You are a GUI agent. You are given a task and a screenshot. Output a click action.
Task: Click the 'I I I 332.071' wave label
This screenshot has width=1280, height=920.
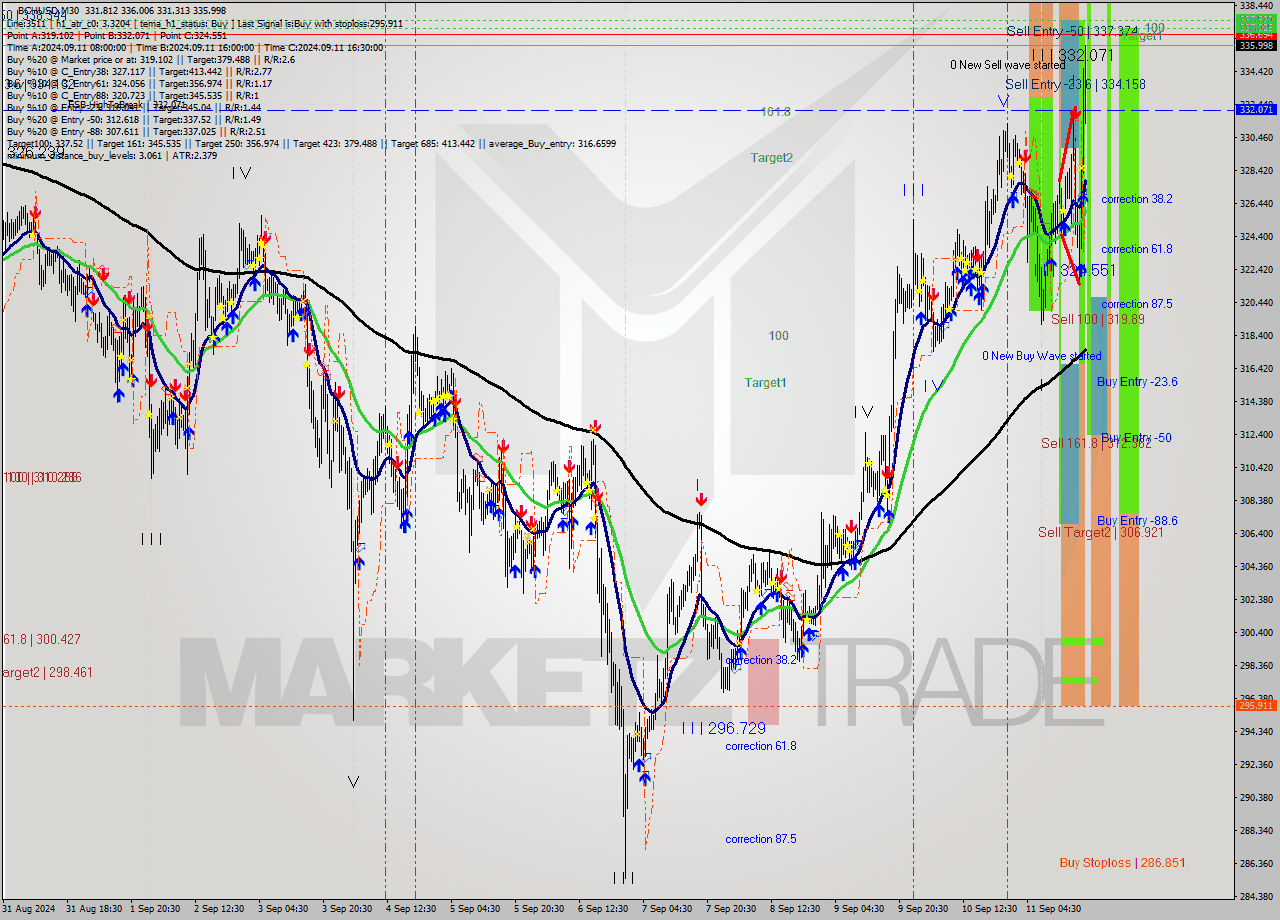pyautogui.click(x=1071, y=54)
